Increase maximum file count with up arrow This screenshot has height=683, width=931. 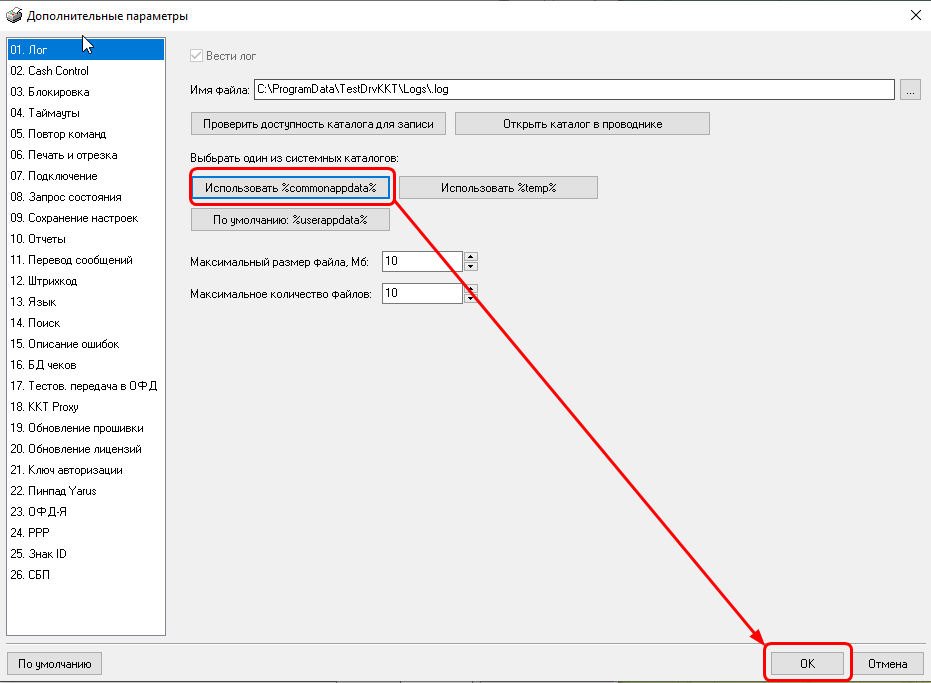point(471,288)
